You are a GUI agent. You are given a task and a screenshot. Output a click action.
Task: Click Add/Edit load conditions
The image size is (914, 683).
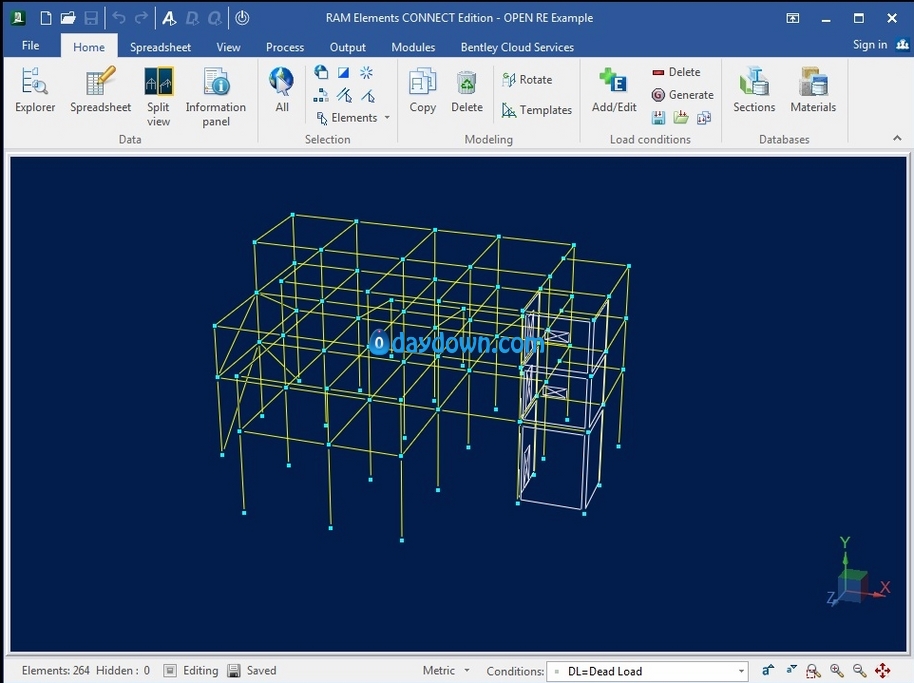coord(614,90)
